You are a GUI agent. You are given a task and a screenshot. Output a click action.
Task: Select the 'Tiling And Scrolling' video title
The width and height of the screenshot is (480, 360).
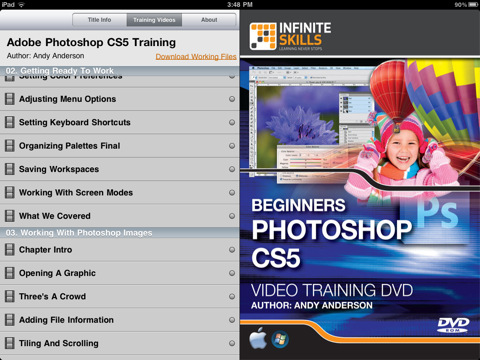point(59,343)
